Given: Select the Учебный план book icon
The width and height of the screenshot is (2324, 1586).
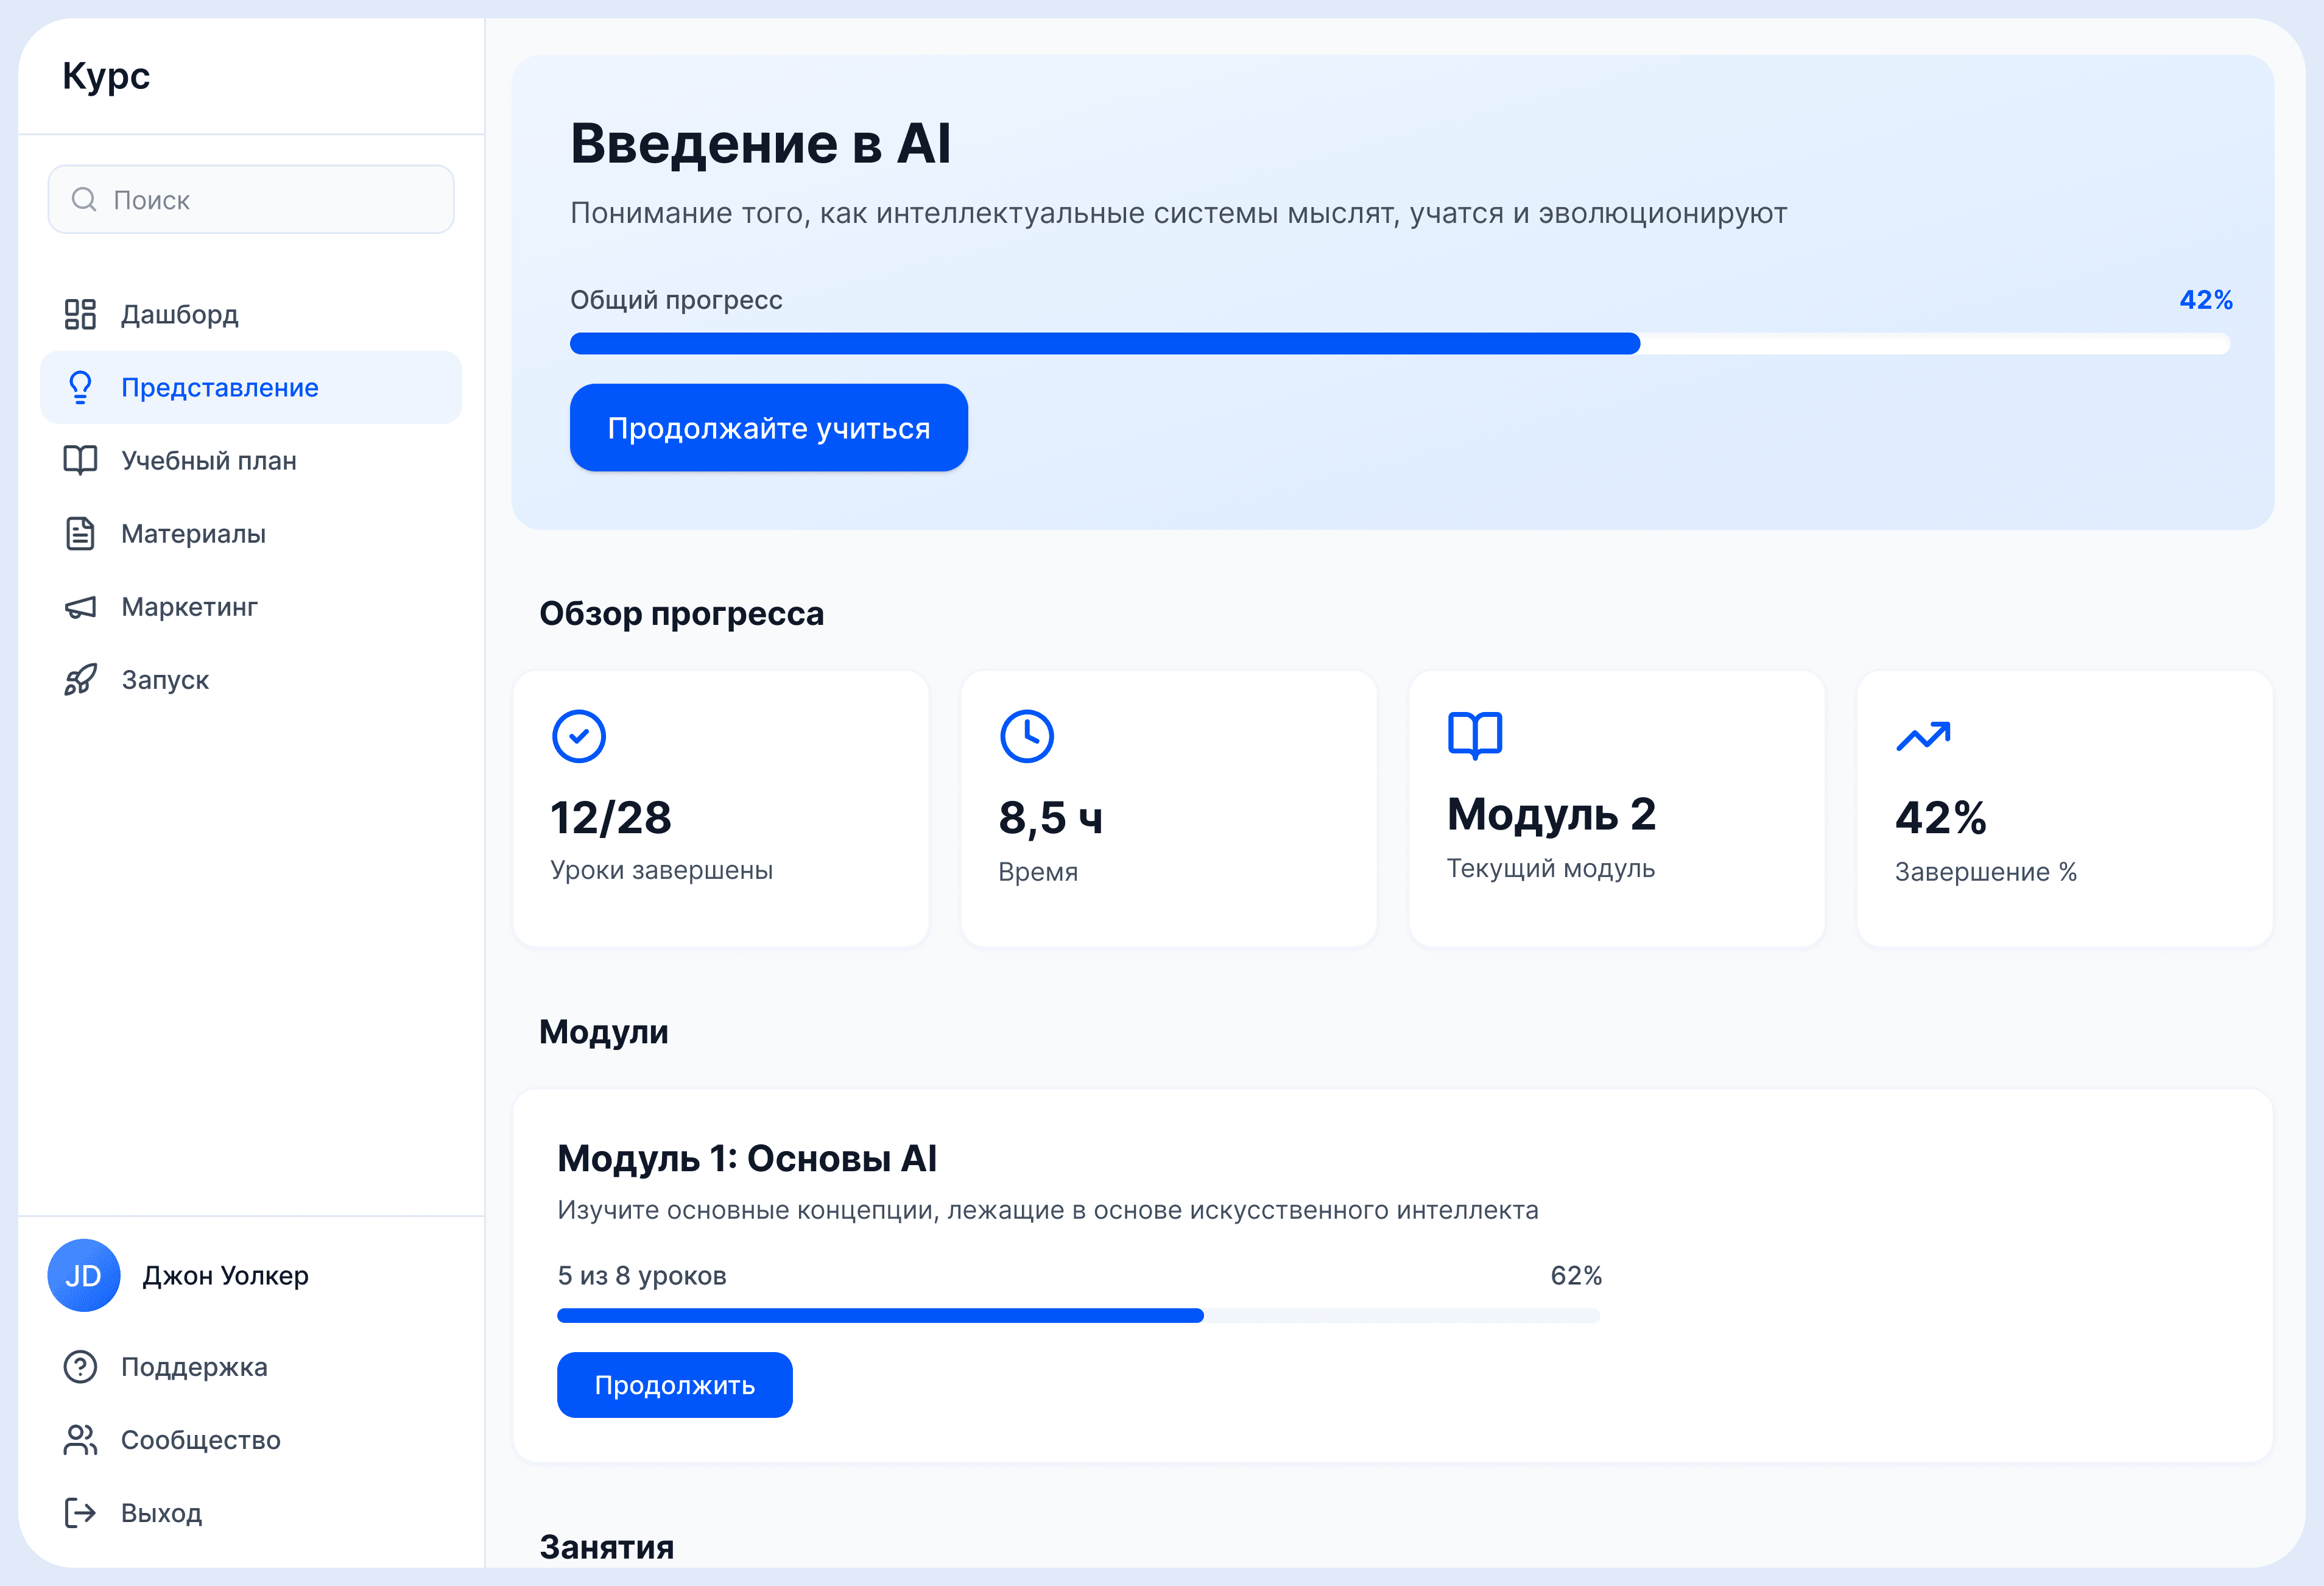Looking at the screenshot, I should point(80,460).
